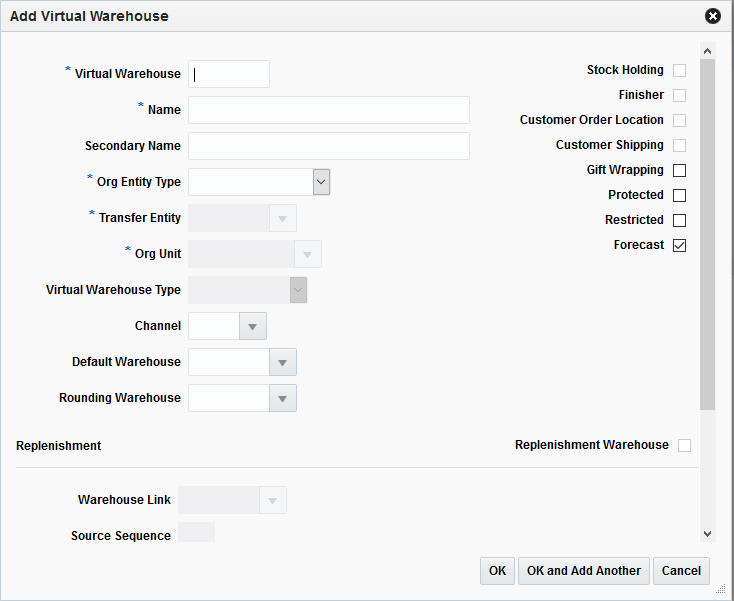734x601 pixels.
Task: Click into the Name text field
Action: tap(328, 110)
